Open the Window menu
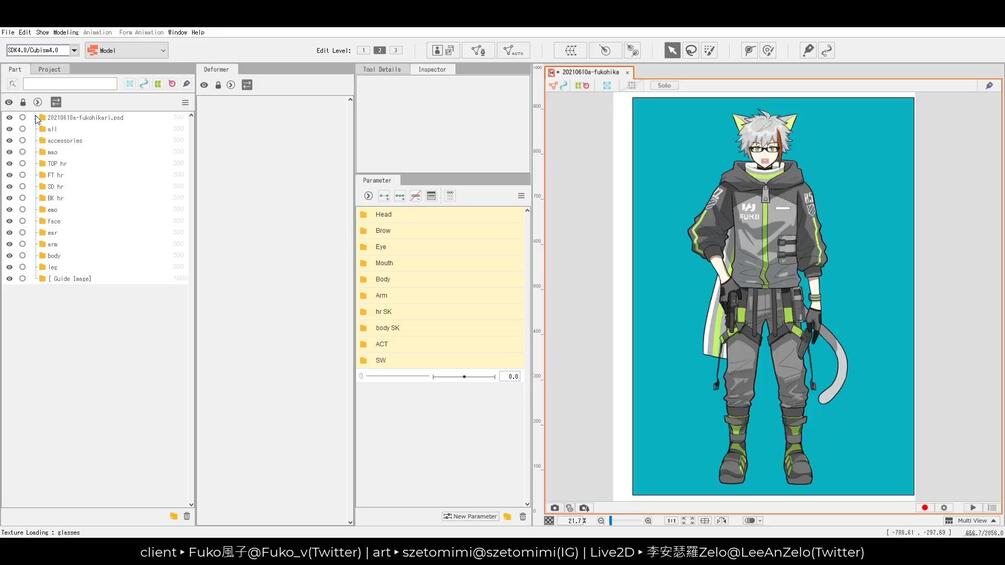The image size is (1005, 565). click(x=178, y=32)
